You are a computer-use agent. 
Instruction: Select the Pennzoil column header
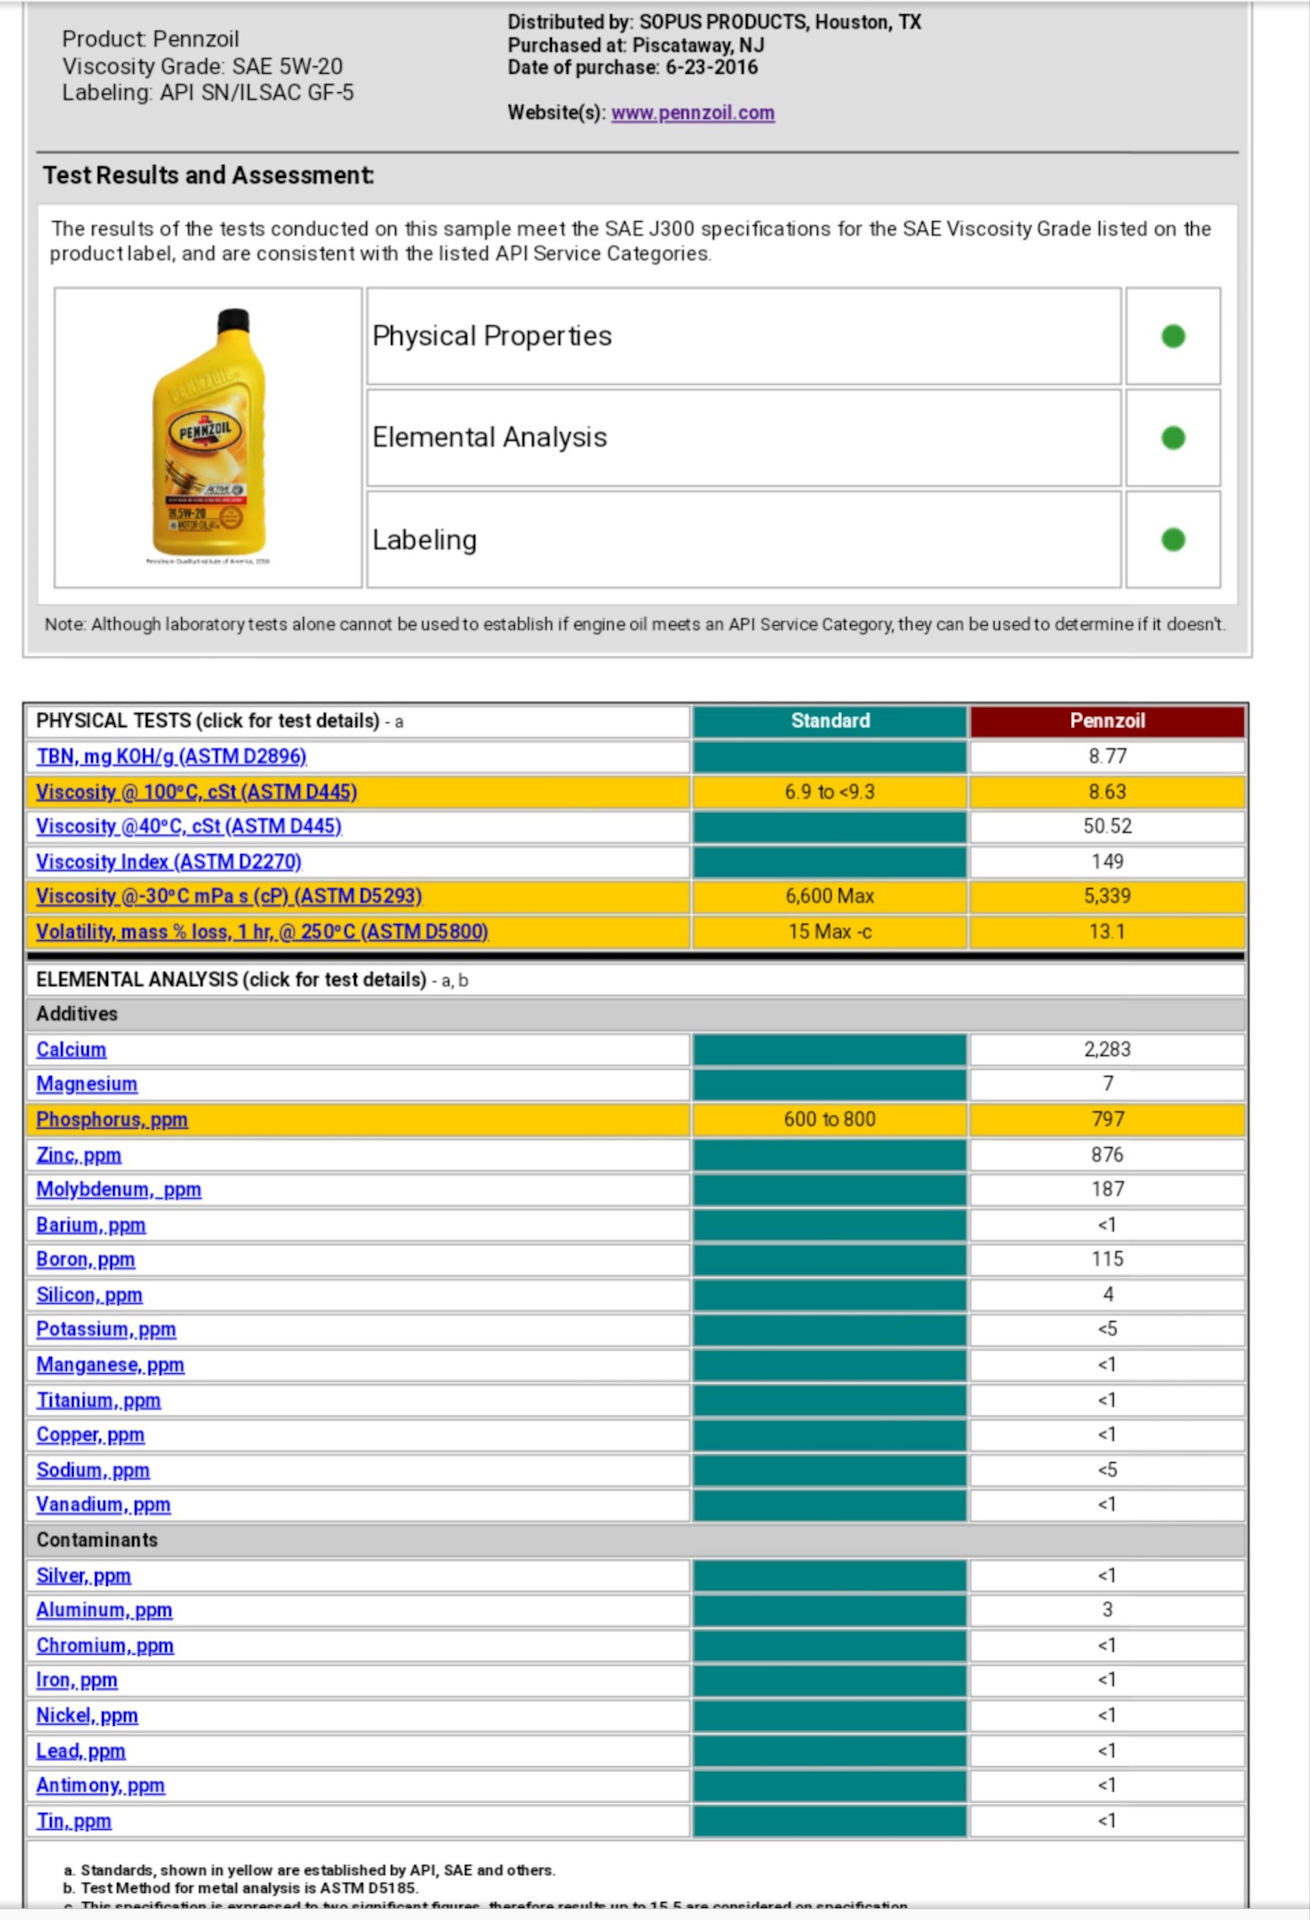click(x=1107, y=721)
